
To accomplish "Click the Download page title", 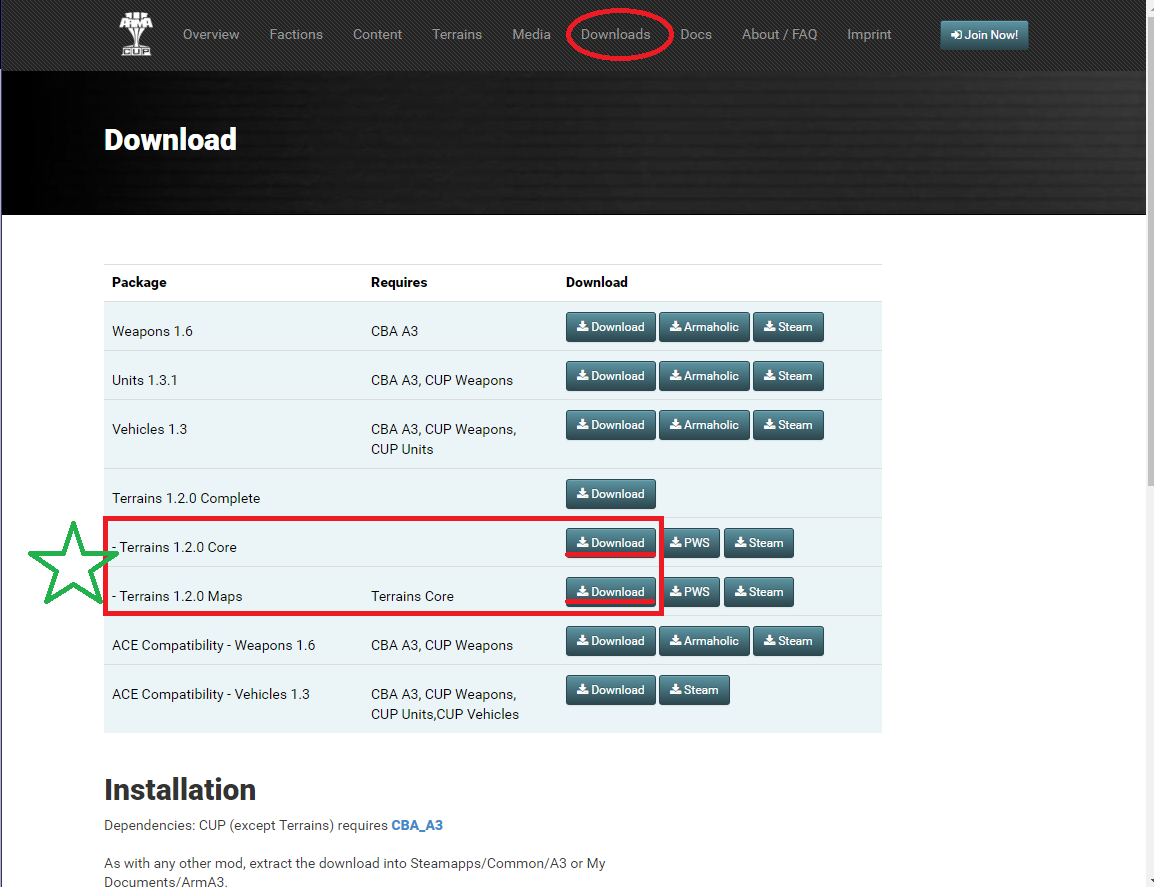I will [x=171, y=140].
